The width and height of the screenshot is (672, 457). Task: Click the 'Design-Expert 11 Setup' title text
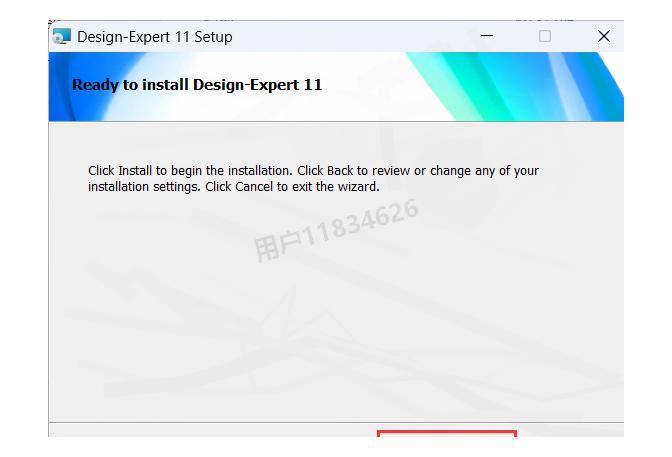click(155, 37)
